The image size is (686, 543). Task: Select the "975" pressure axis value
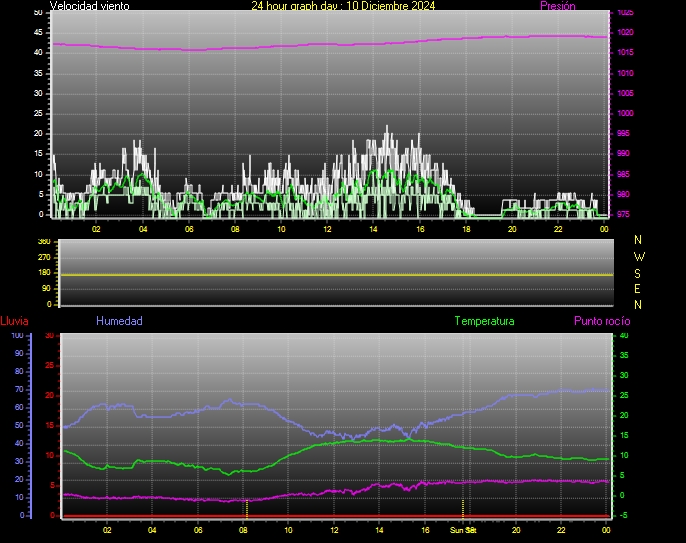click(x=623, y=214)
